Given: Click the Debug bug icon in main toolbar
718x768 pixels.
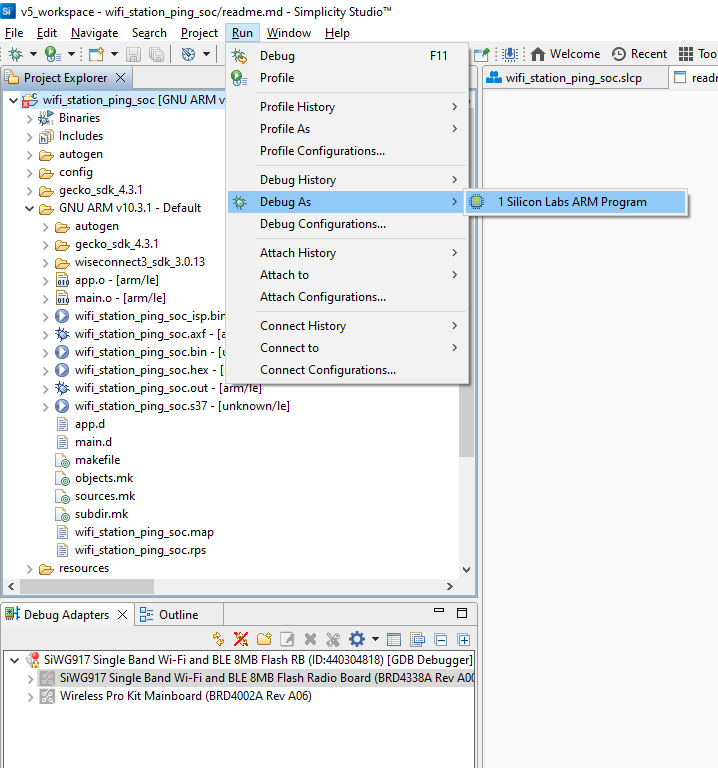Looking at the screenshot, I should point(15,54).
